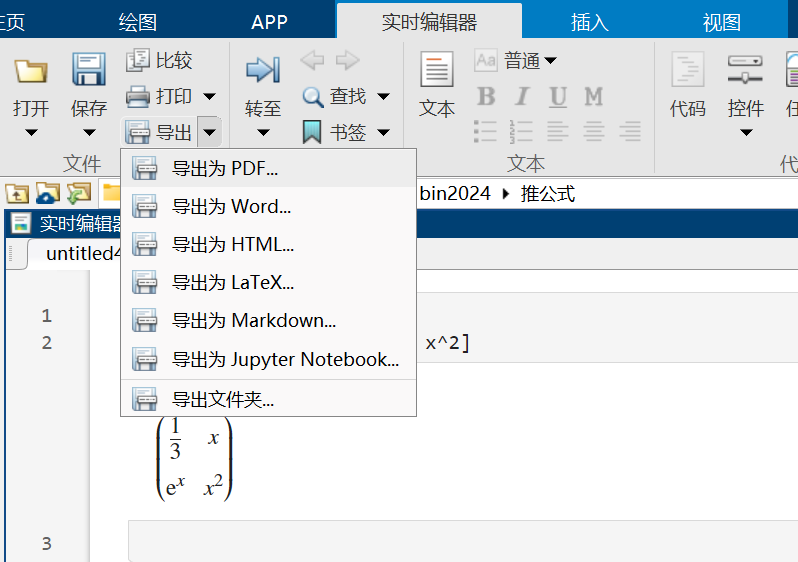
Task: Expand the Print (打印) dropdown arrow
Action: point(209,96)
